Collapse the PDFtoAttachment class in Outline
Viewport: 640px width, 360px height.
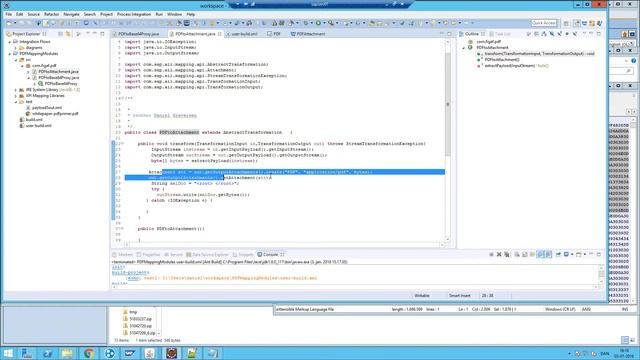tap(464, 48)
